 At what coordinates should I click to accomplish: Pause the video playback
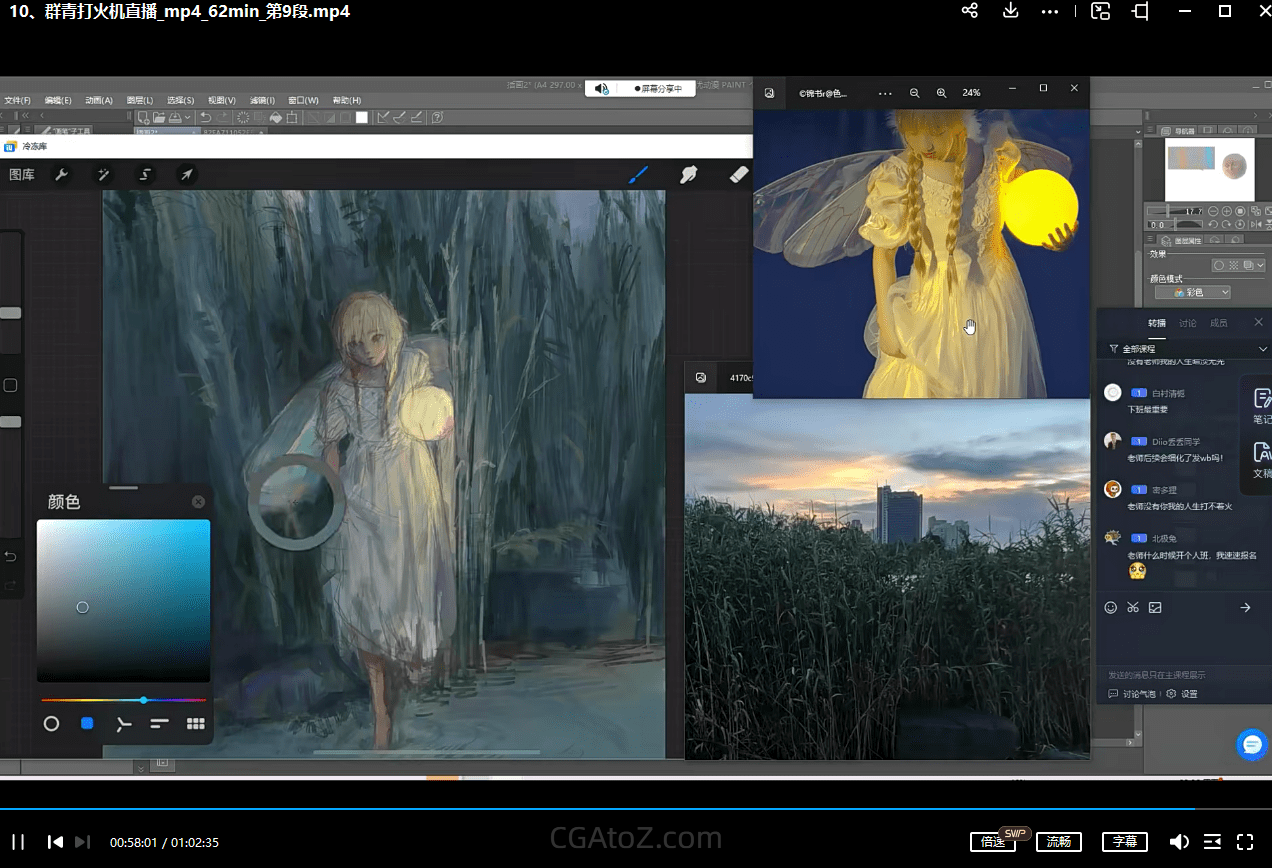(x=18, y=842)
